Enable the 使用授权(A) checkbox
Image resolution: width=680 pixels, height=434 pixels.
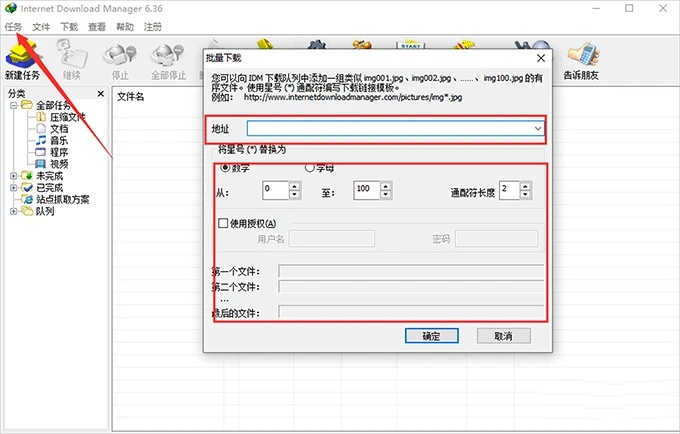(x=223, y=223)
